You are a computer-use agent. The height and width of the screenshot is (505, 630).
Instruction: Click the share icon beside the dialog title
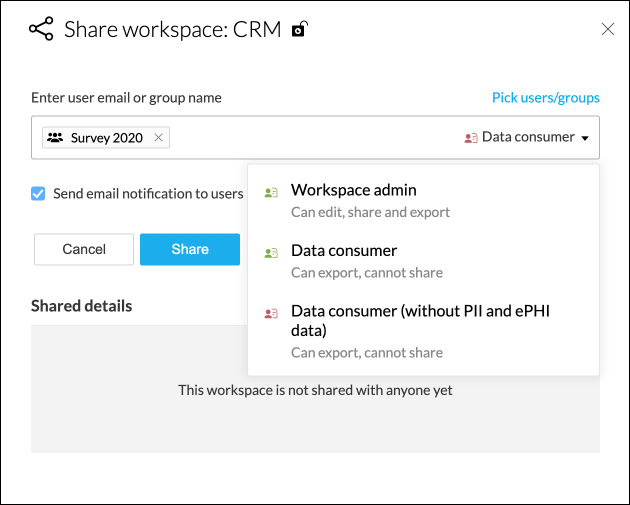41,29
